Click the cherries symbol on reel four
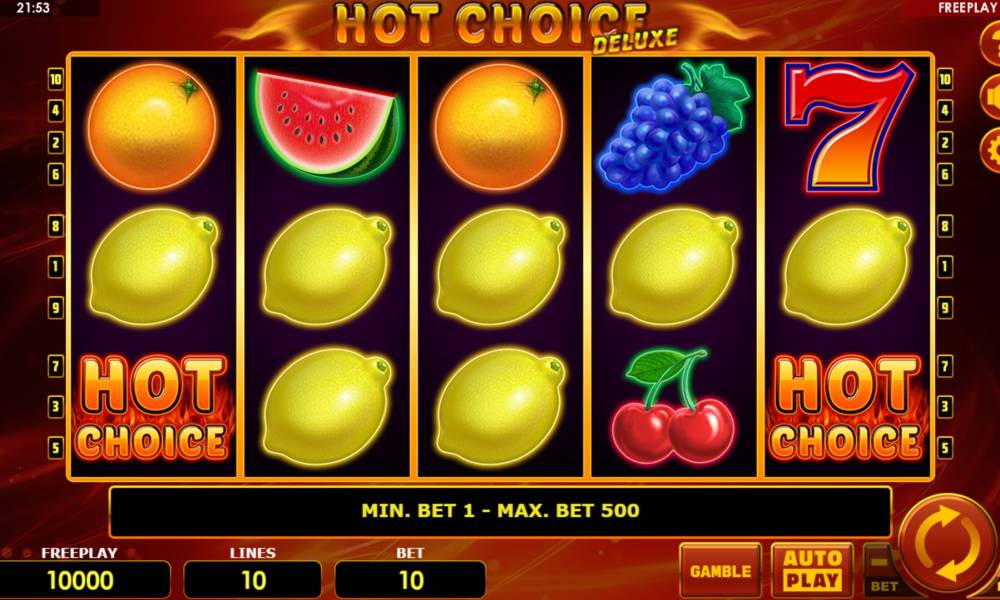Viewport: 1000px width, 600px height. tap(673, 404)
